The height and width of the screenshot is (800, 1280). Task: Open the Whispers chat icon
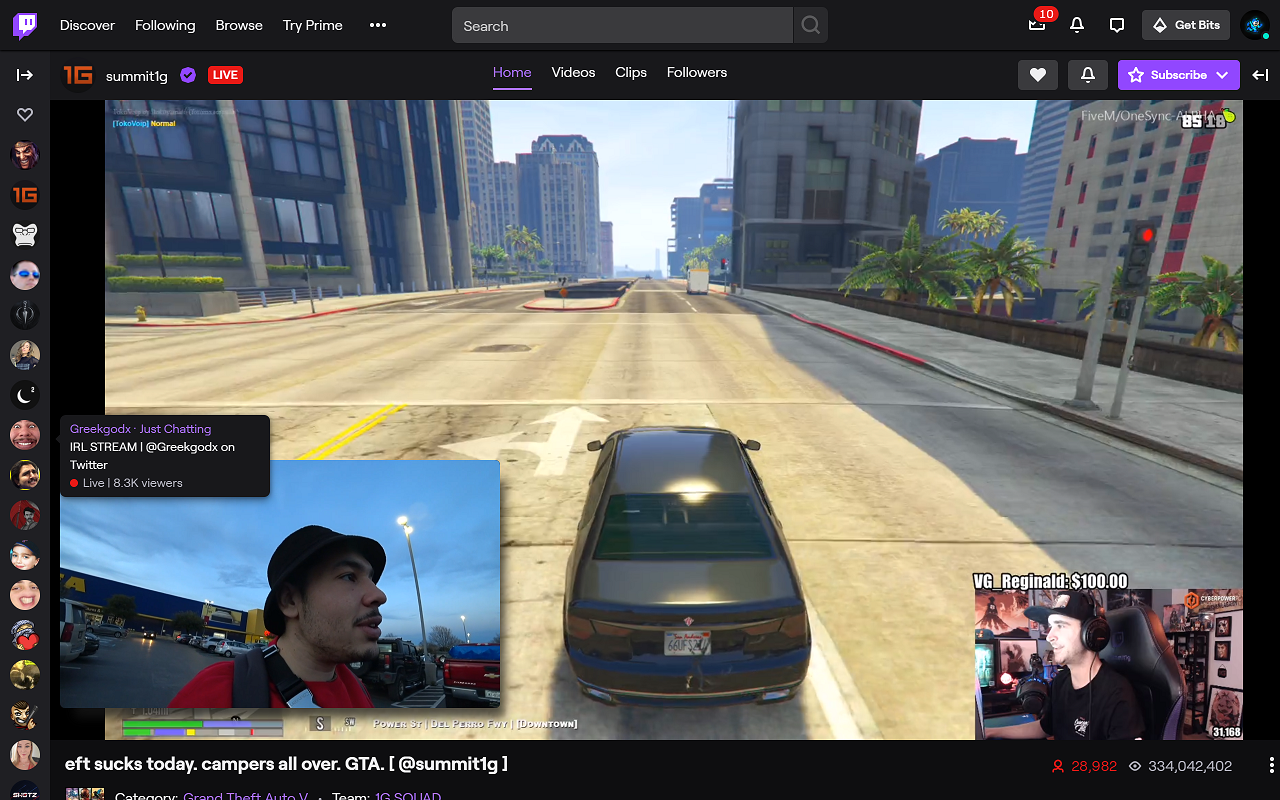1117,25
